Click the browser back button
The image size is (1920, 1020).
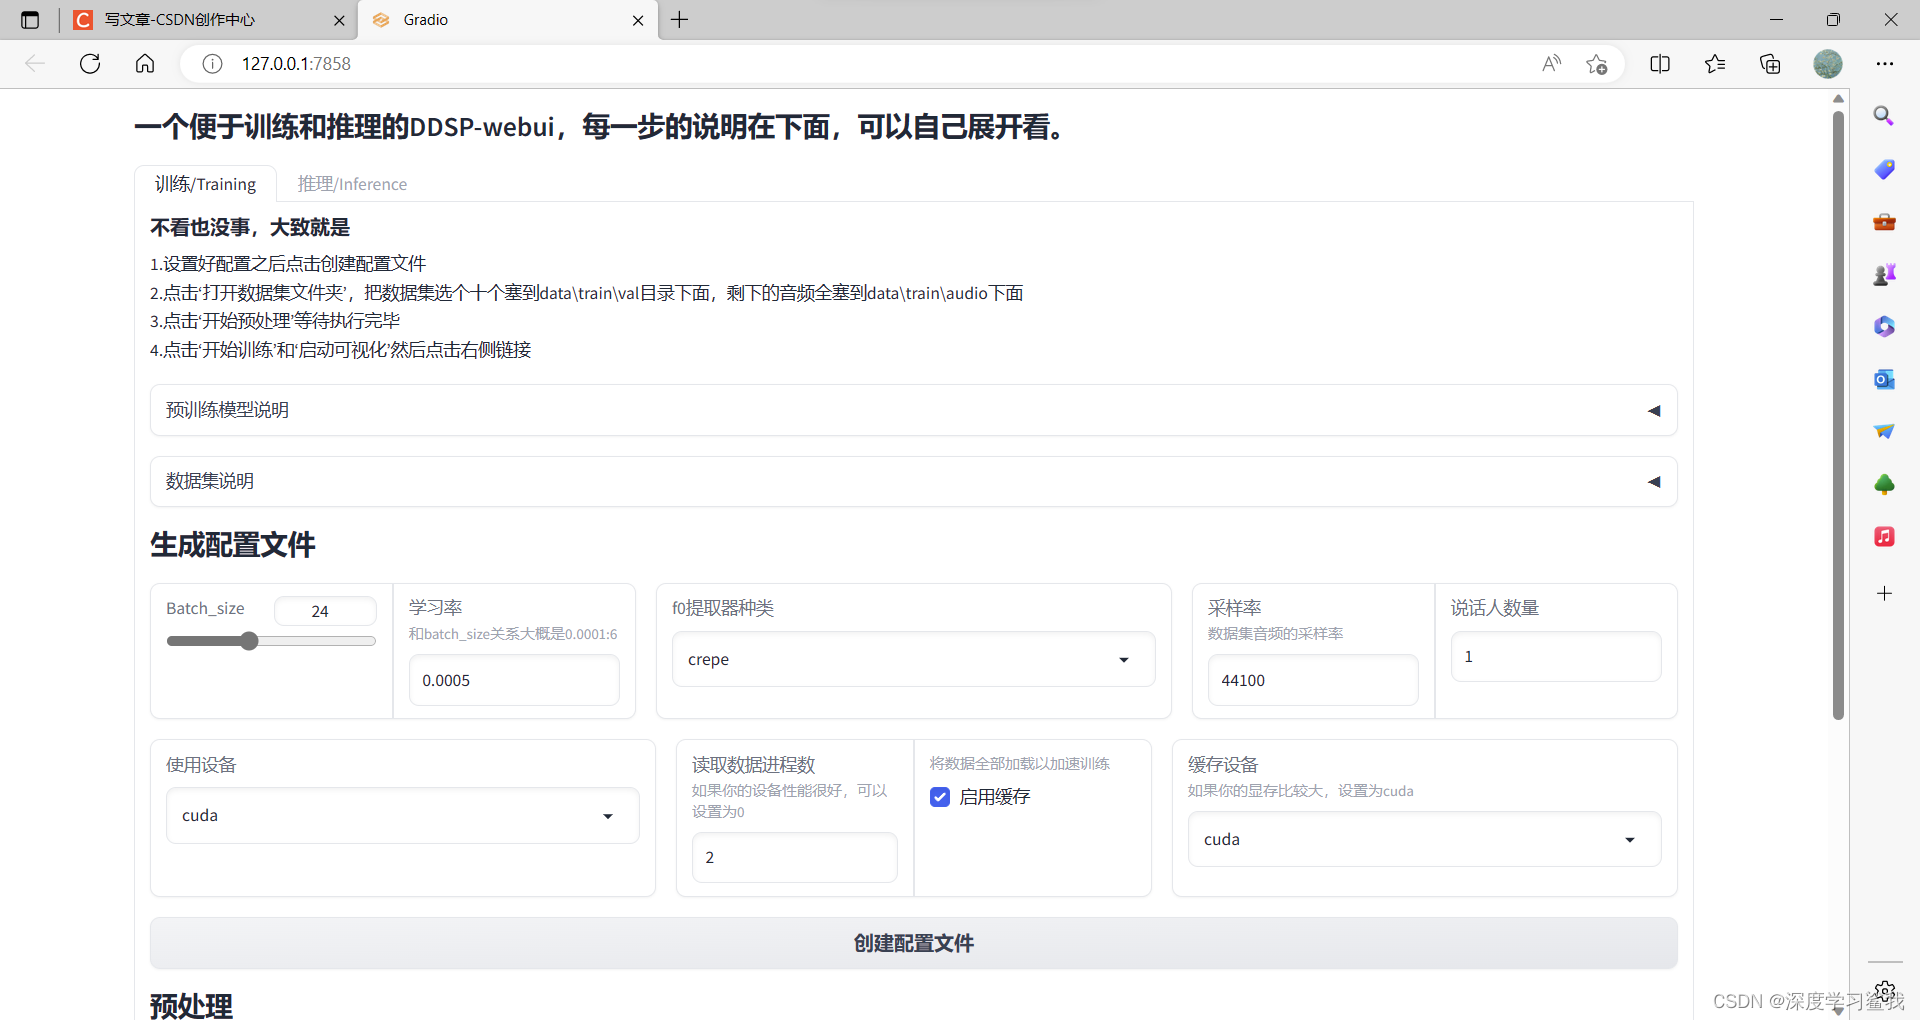tap(35, 63)
